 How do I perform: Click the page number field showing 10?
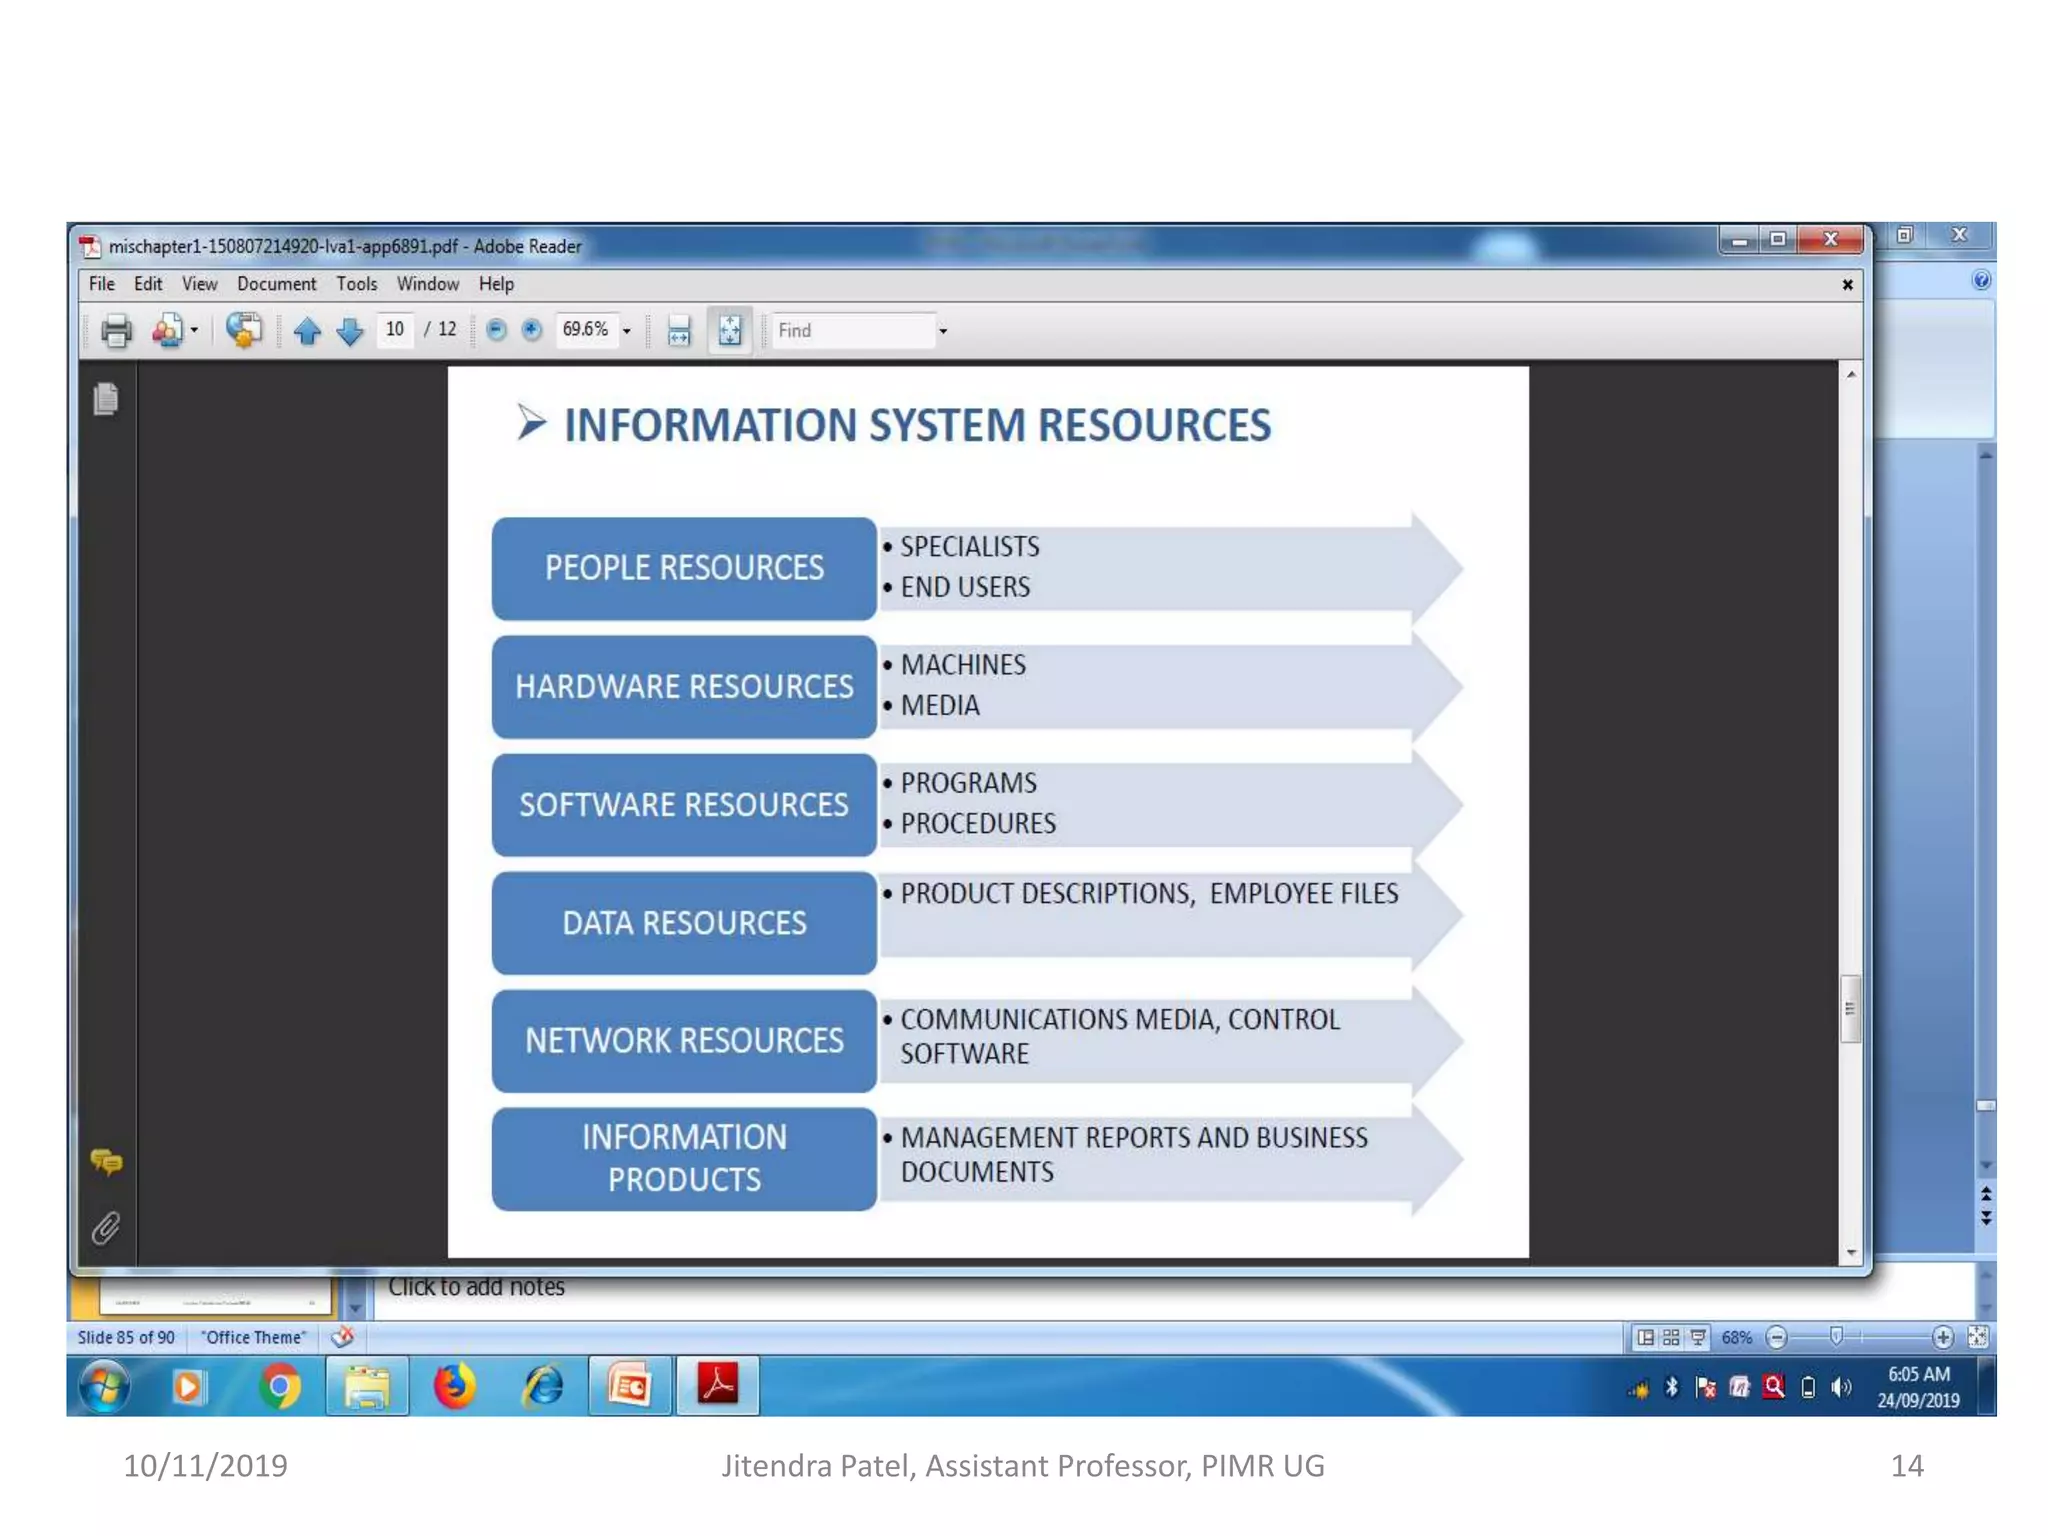point(395,329)
